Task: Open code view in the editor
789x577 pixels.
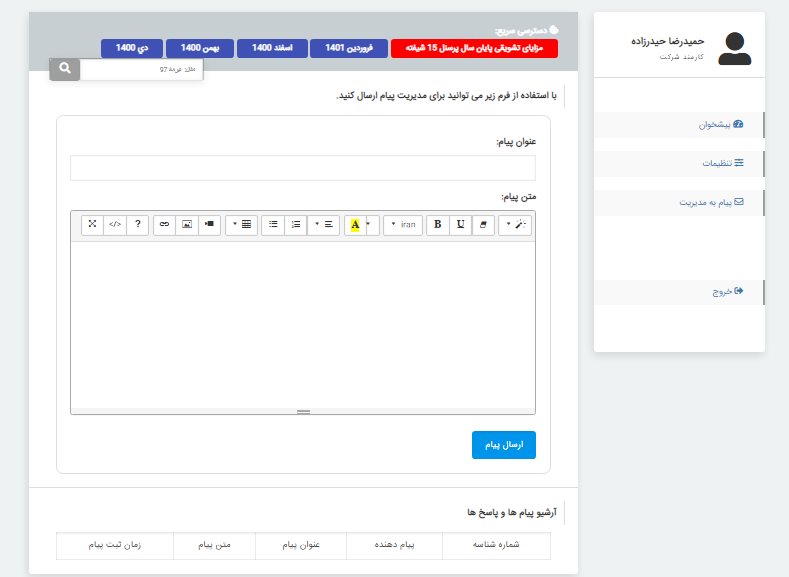Action: (115, 224)
